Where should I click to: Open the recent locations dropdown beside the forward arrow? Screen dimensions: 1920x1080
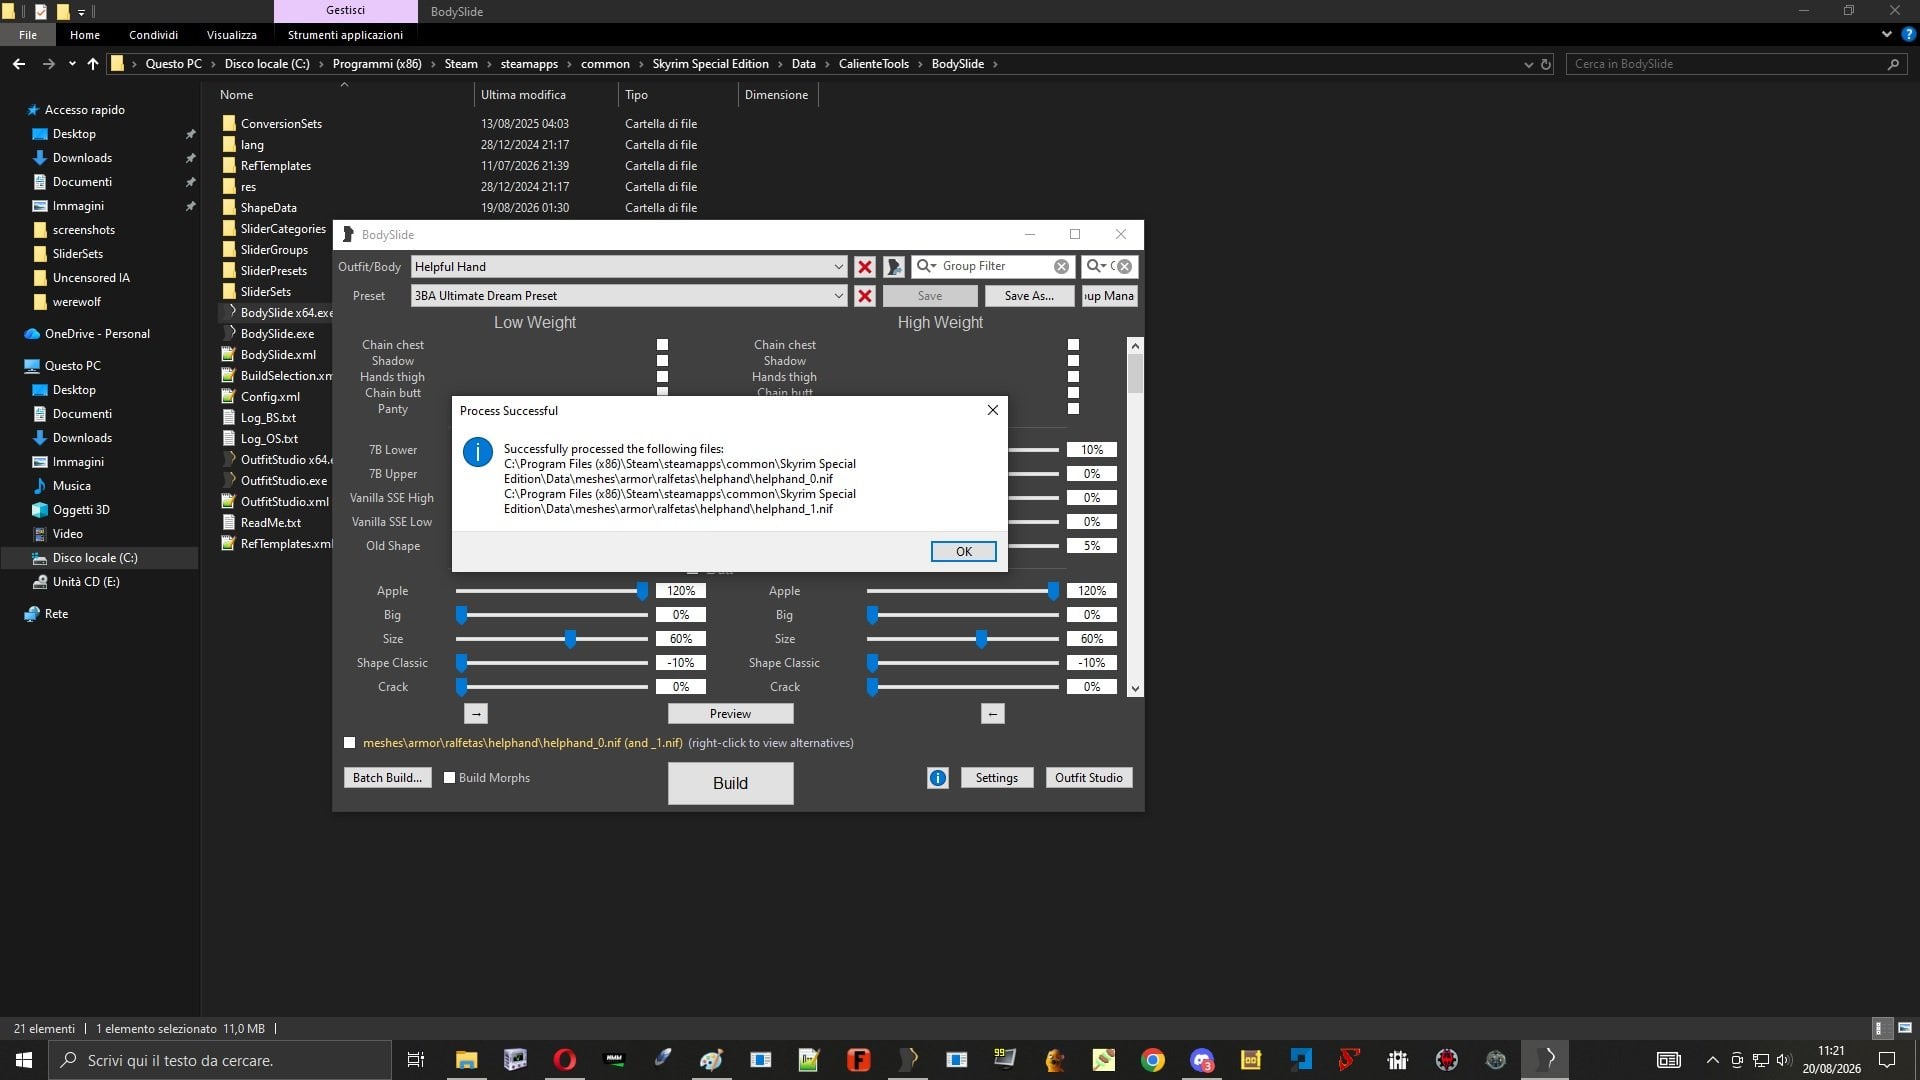pos(72,64)
